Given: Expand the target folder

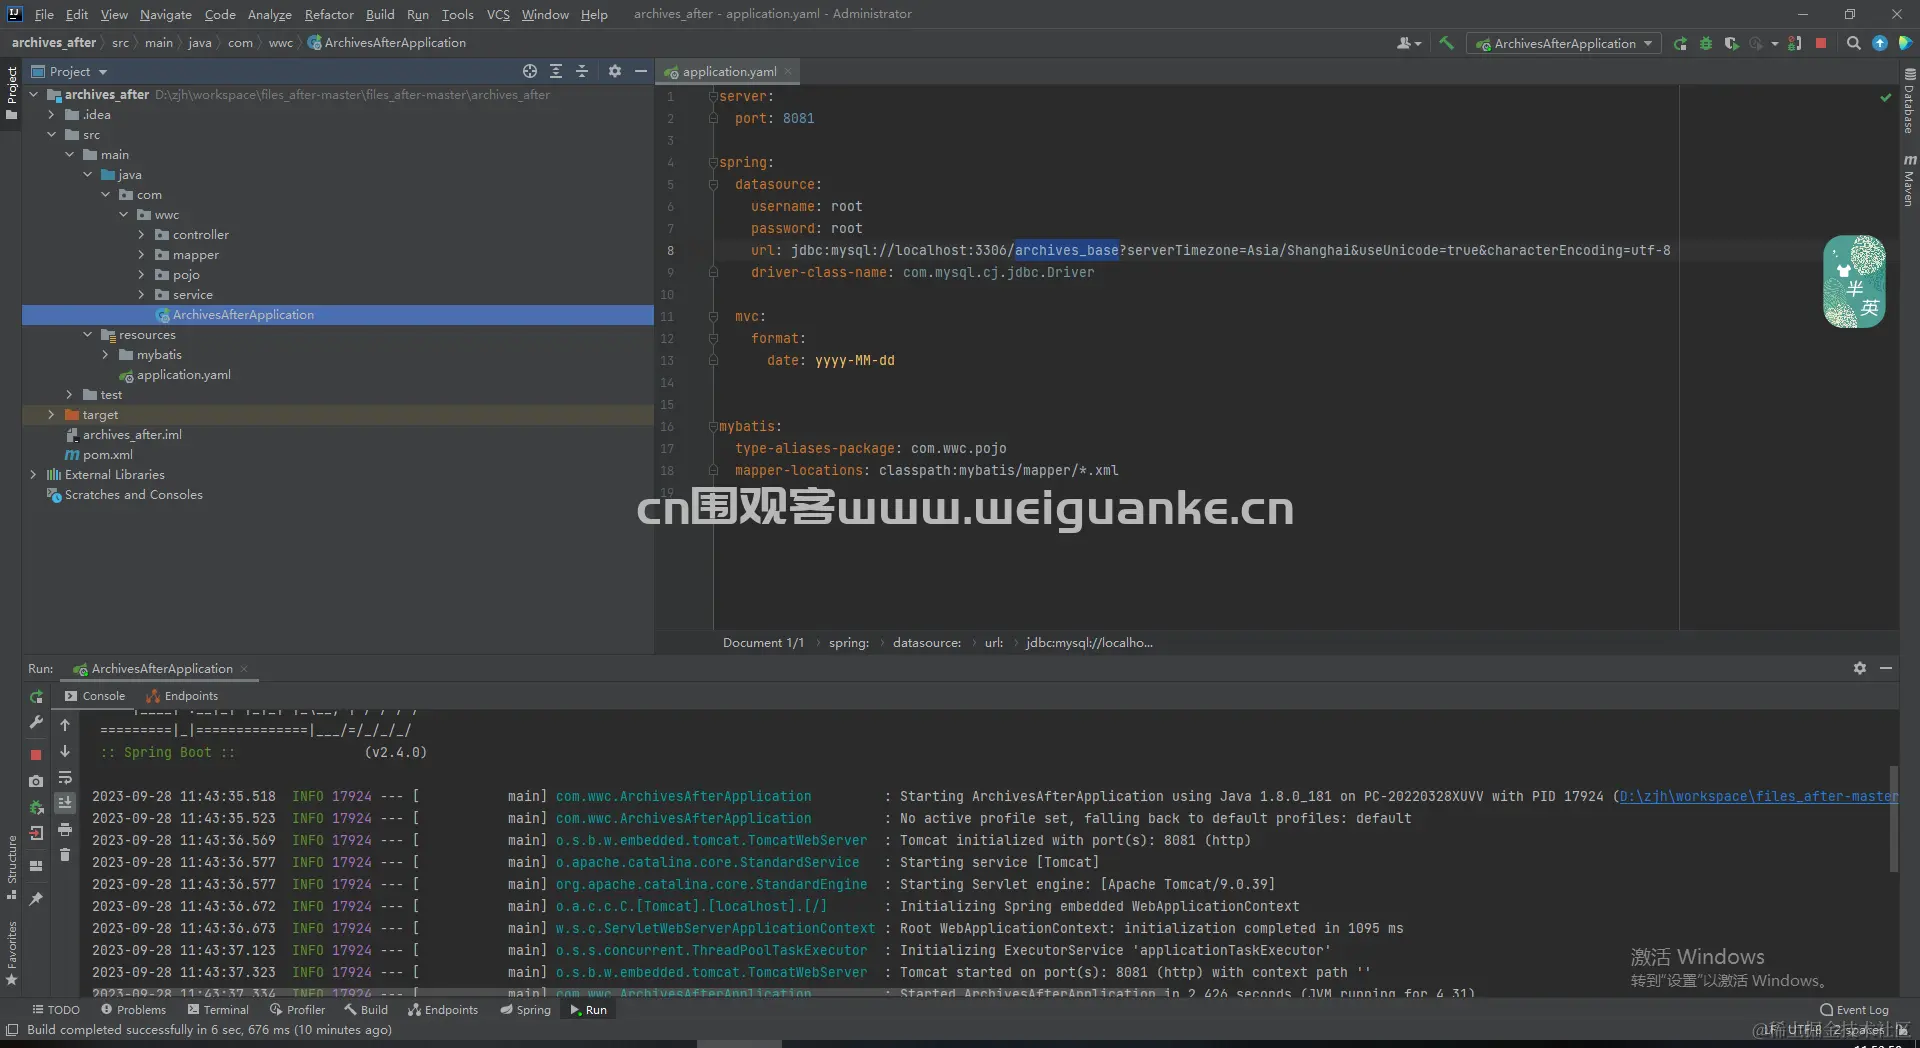Looking at the screenshot, I should [51, 415].
